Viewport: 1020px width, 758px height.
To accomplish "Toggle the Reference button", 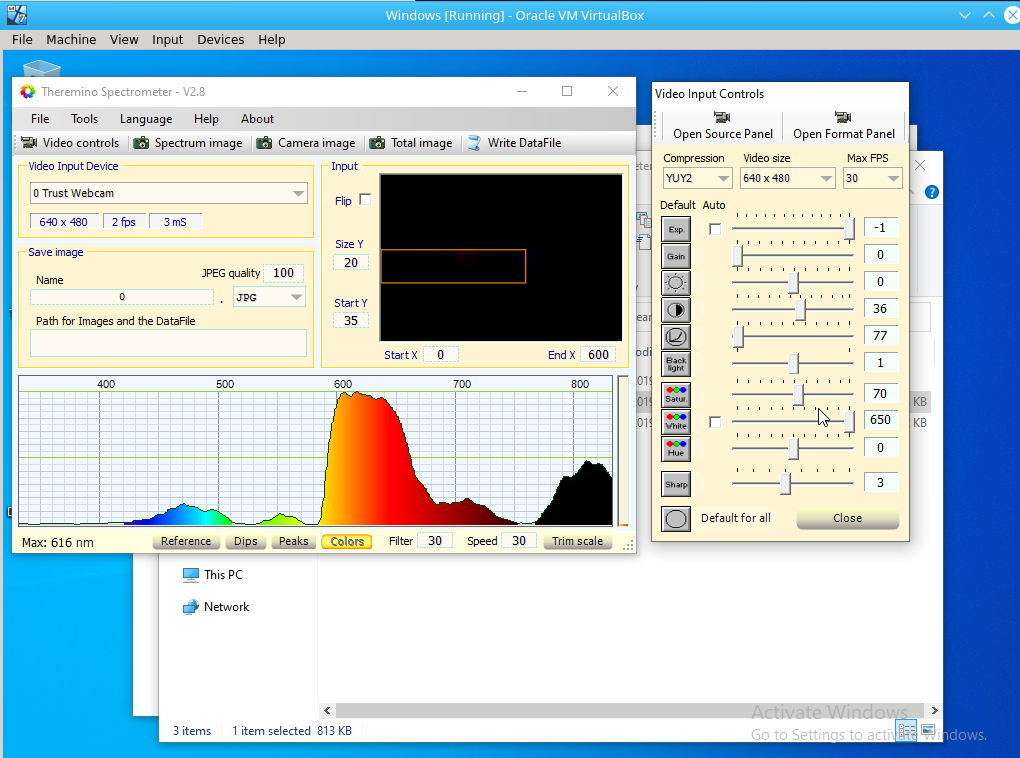I will pyautogui.click(x=186, y=541).
